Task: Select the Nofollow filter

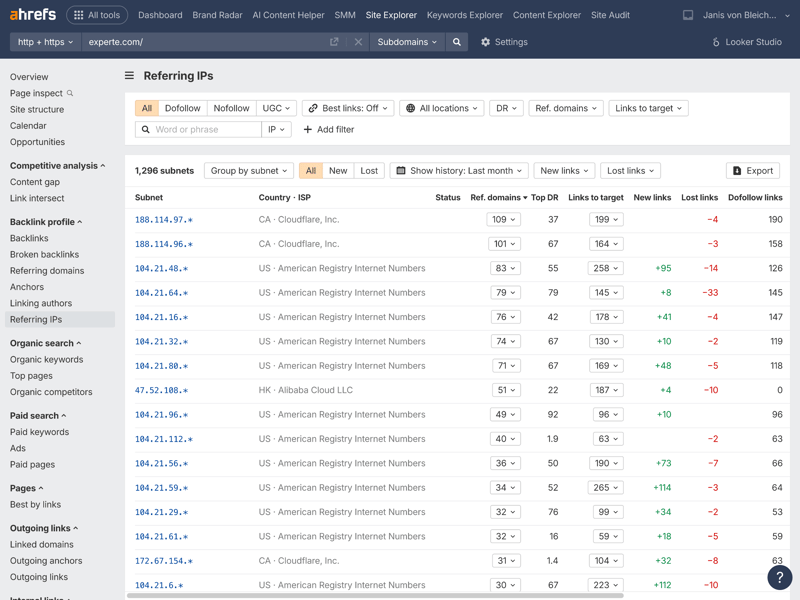Action: (231, 108)
